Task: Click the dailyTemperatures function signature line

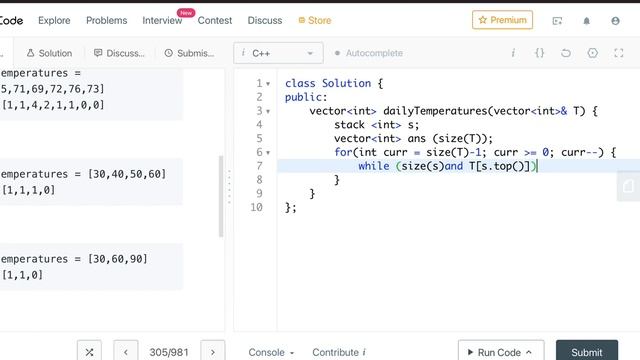Action: [x=453, y=111]
